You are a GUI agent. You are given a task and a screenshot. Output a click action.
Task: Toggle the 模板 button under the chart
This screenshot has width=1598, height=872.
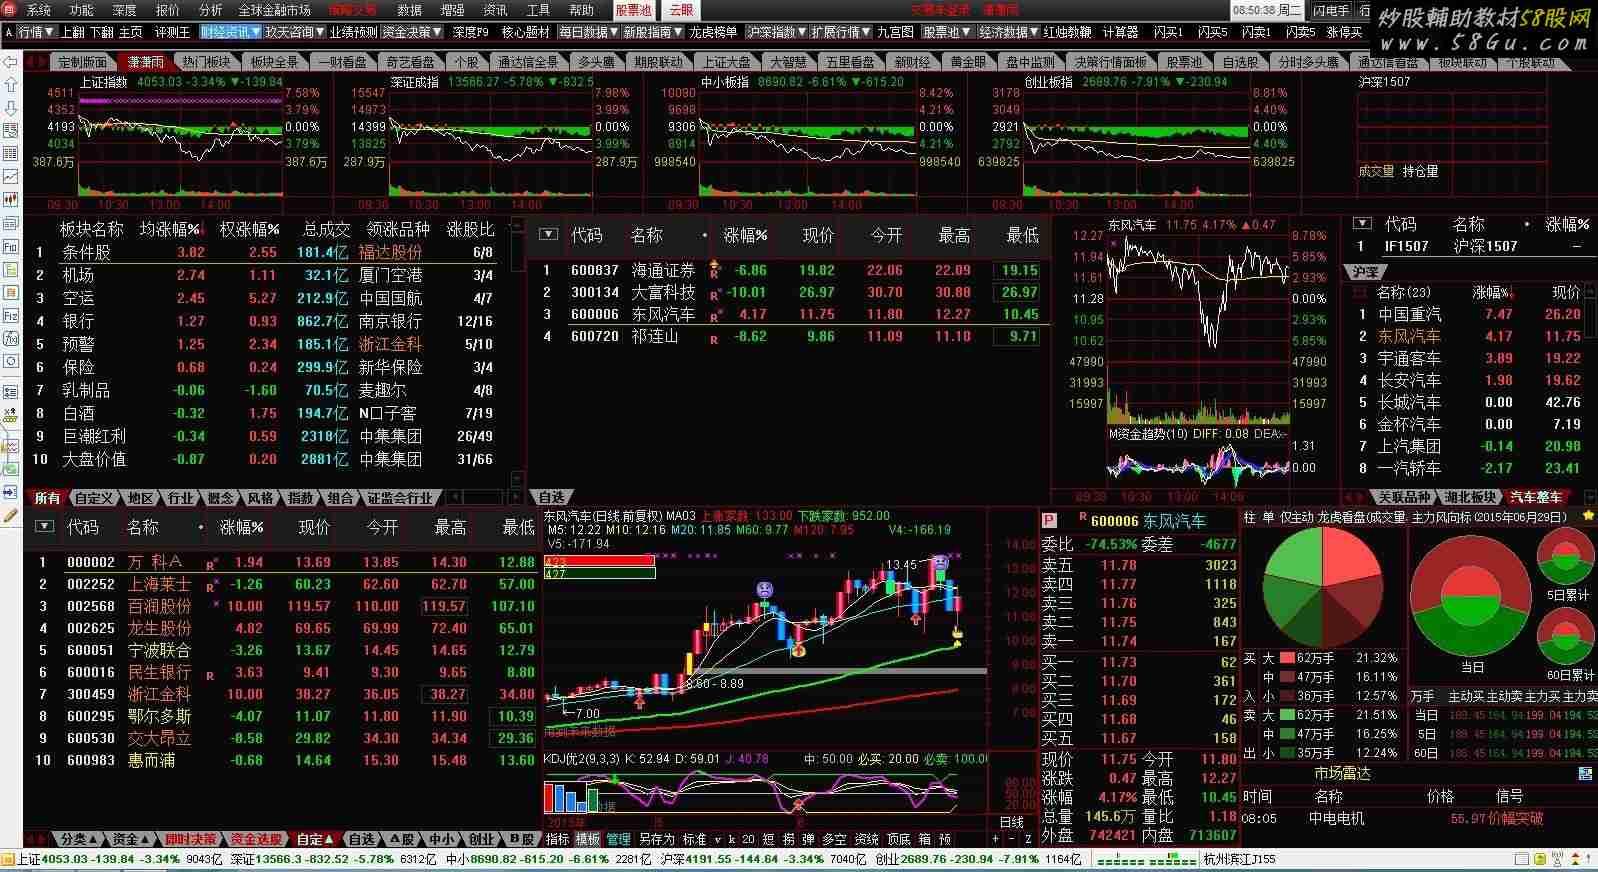point(588,839)
